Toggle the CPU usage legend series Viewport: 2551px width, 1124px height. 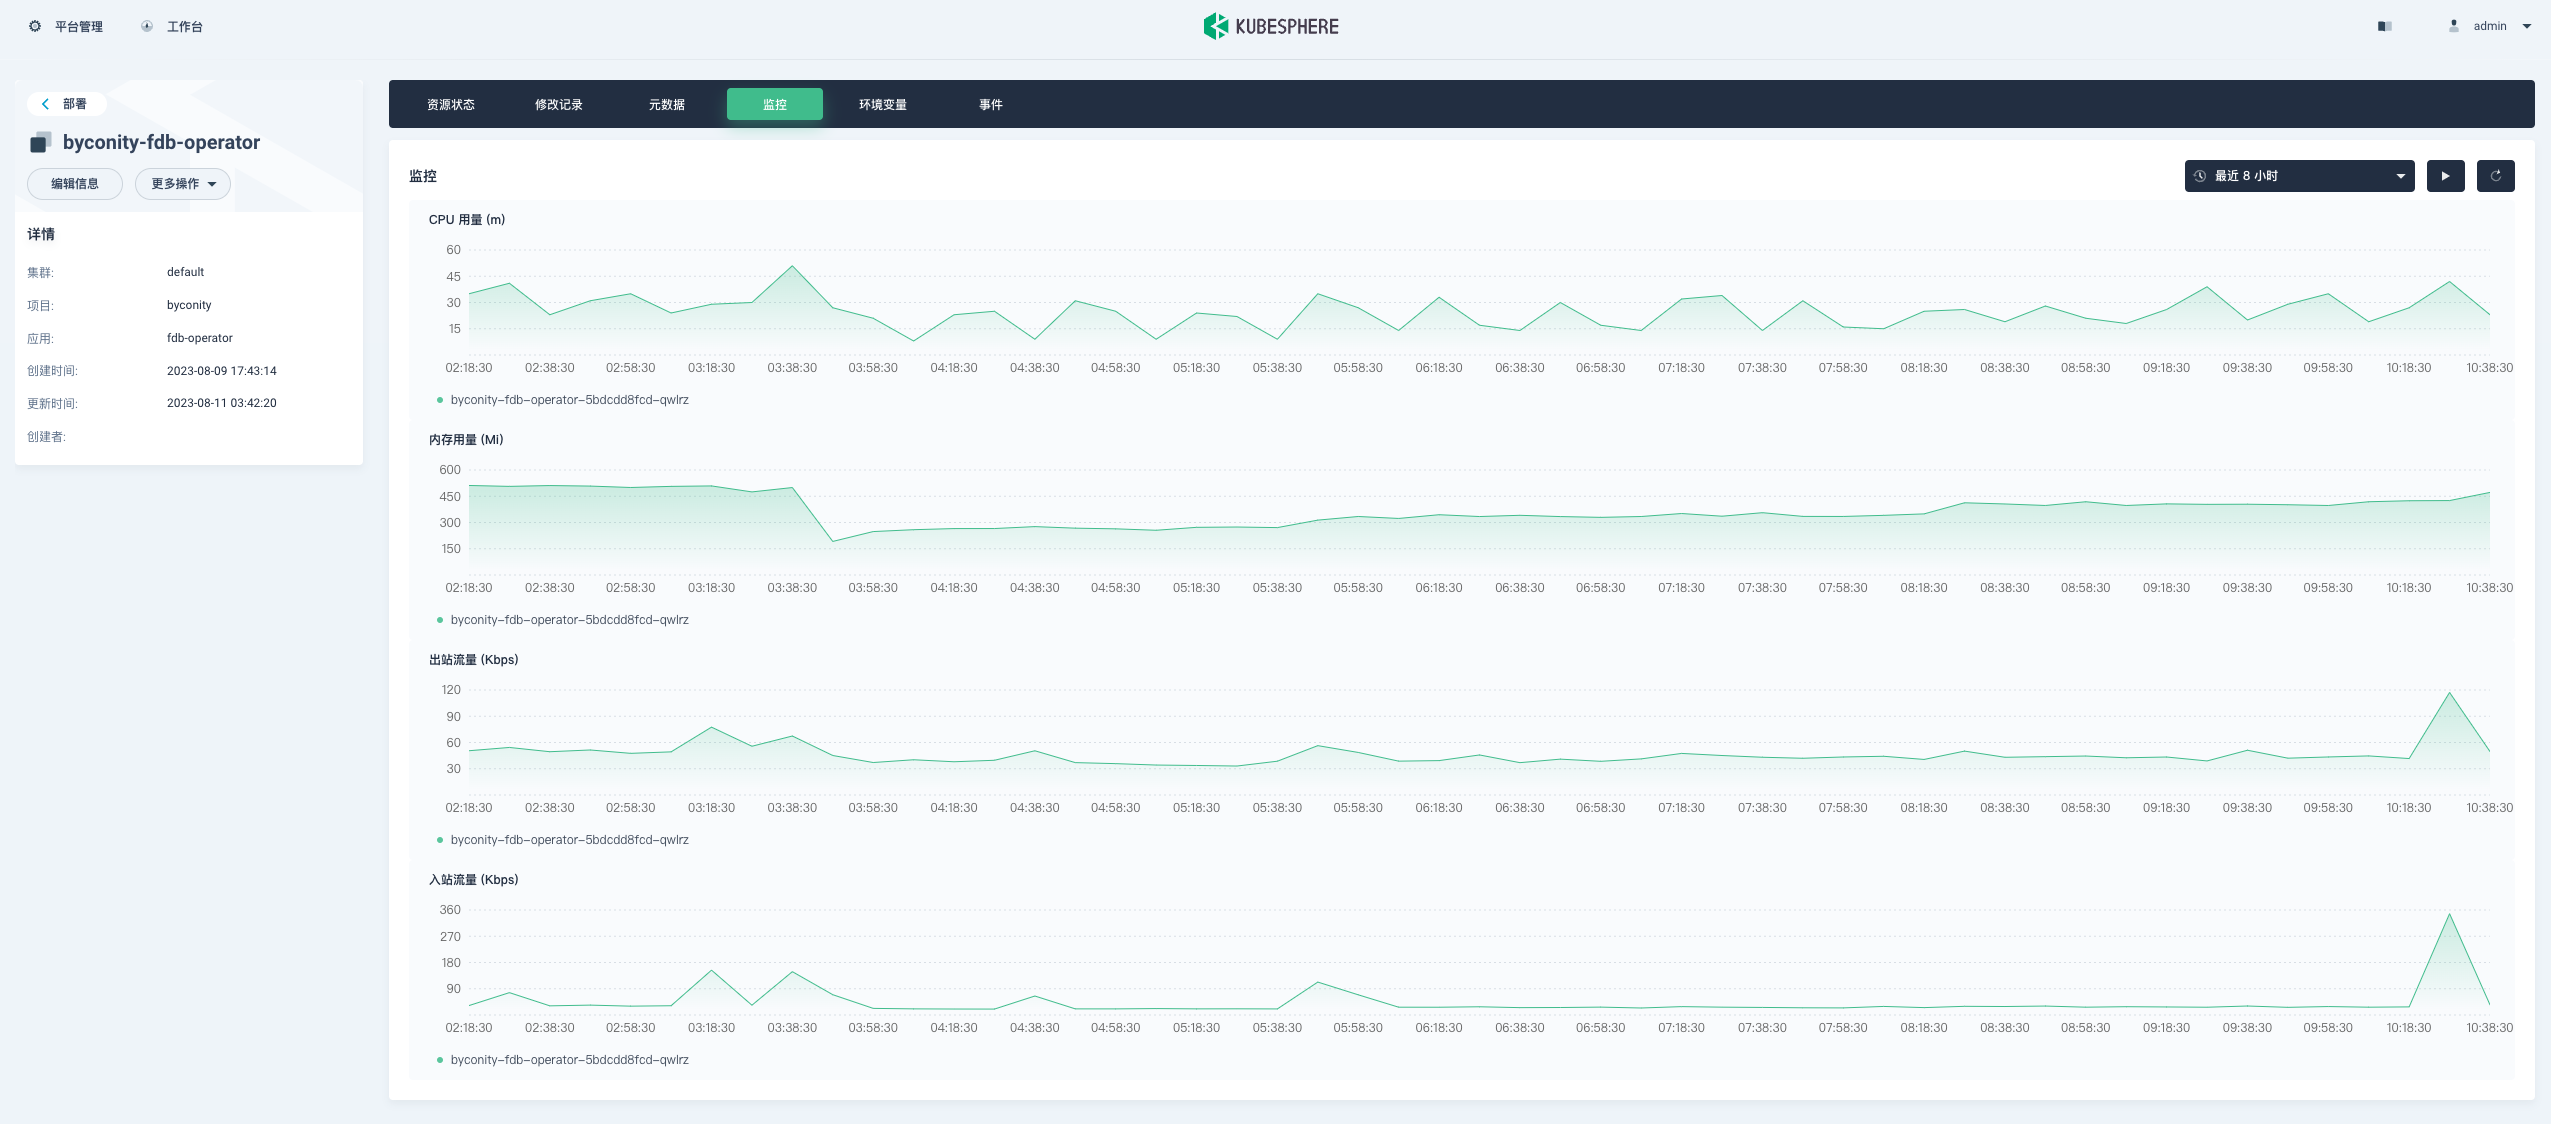coord(568,400)
